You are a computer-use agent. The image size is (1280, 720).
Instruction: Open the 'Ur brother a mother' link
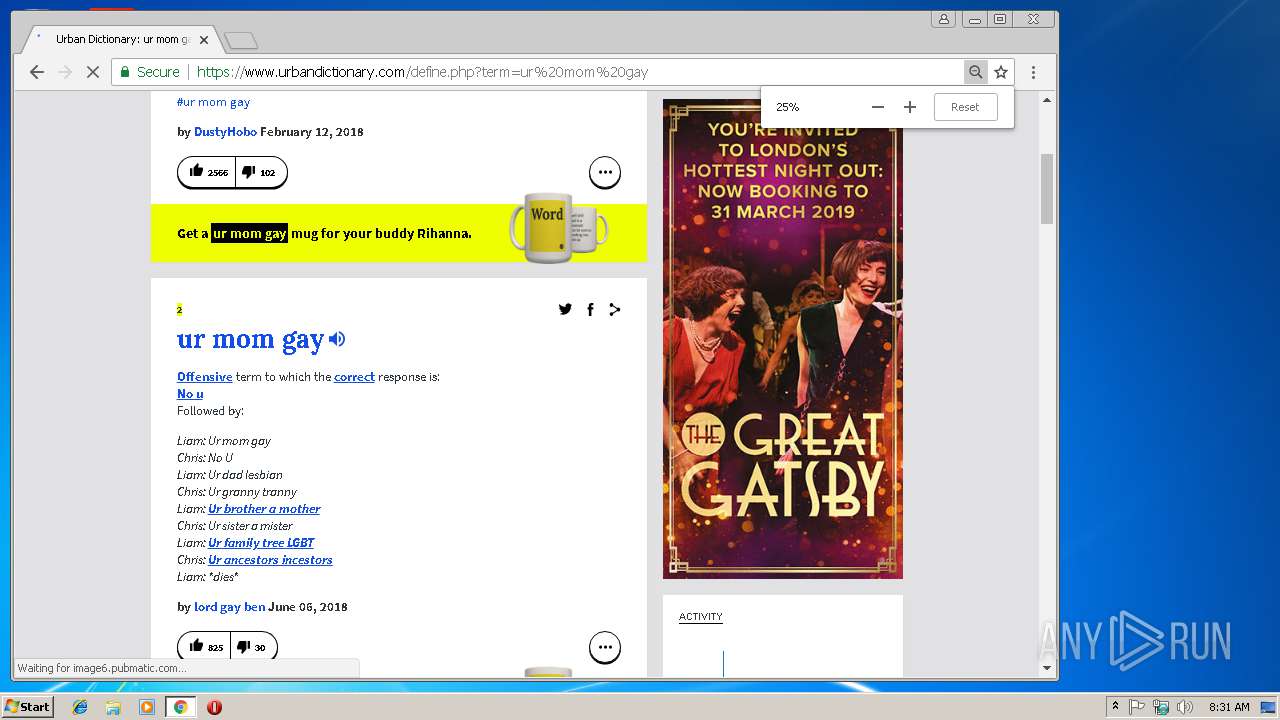(264, 509)
